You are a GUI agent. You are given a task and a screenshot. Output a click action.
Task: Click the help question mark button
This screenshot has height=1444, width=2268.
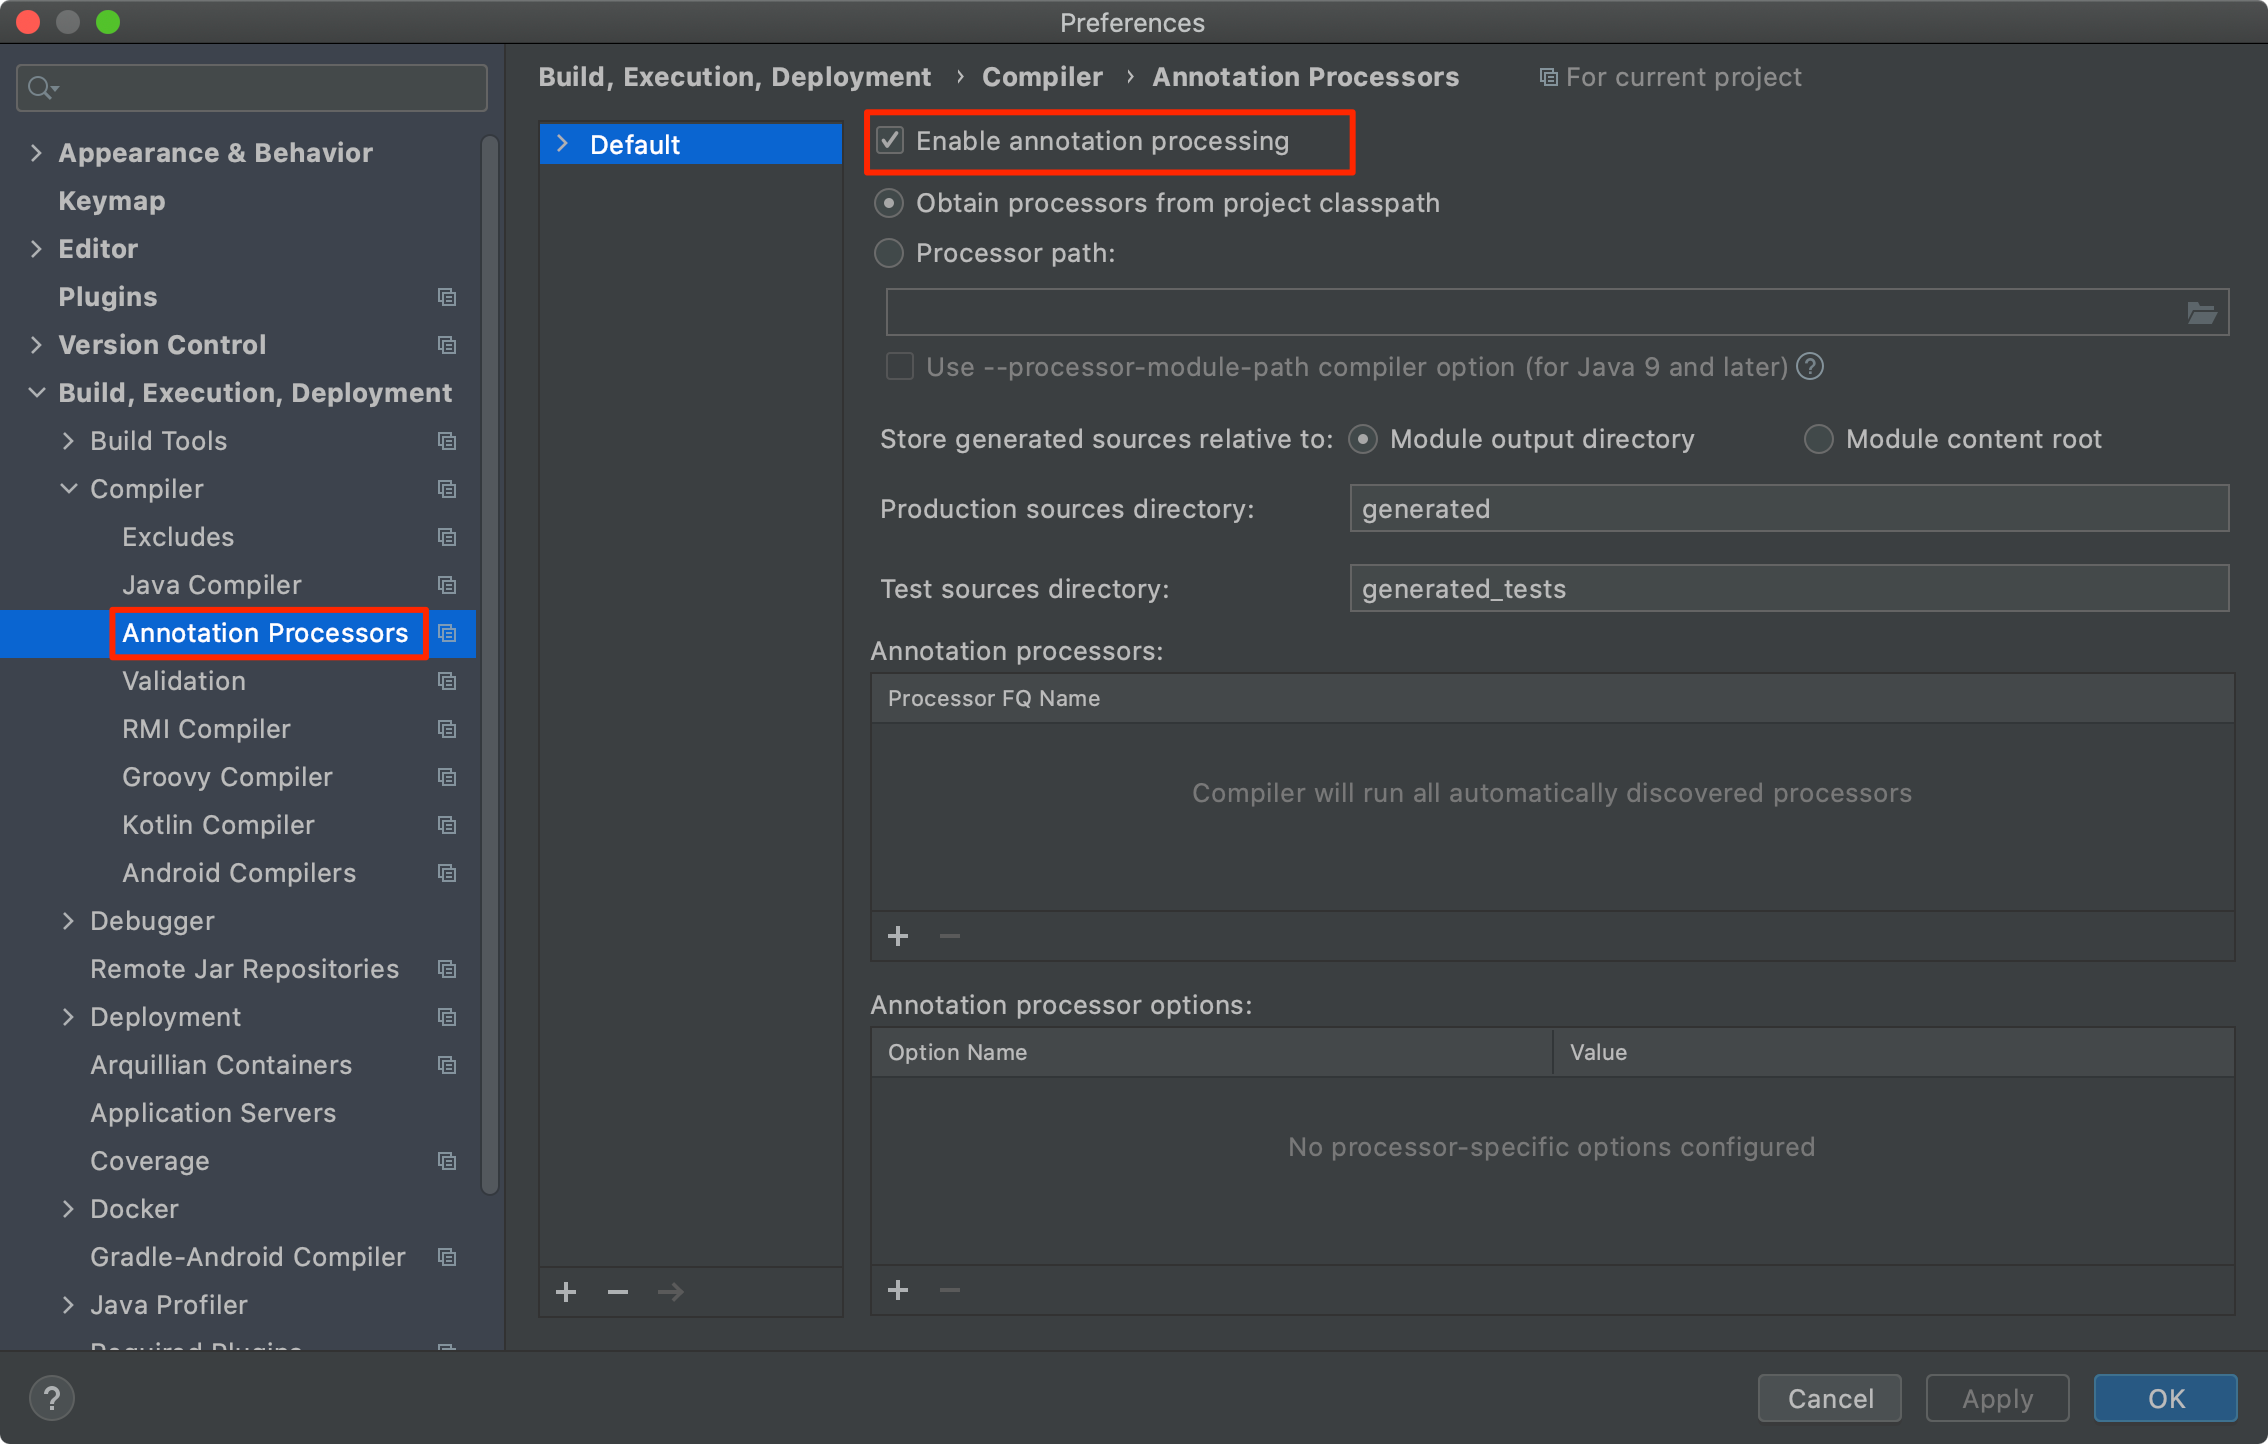pyautogui.click(x=52, y=1397)
